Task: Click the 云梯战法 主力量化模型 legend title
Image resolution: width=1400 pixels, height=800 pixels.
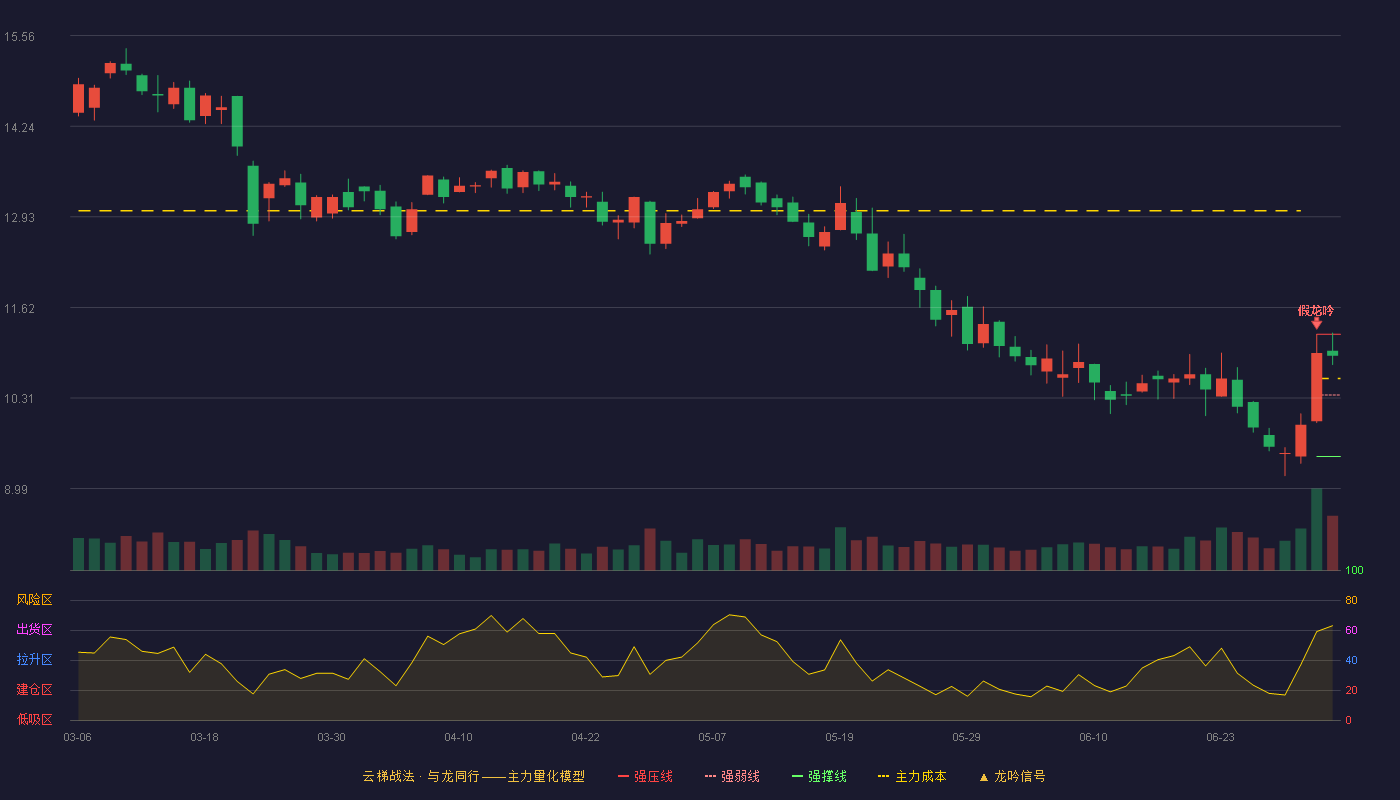Action: pos(473,776)
